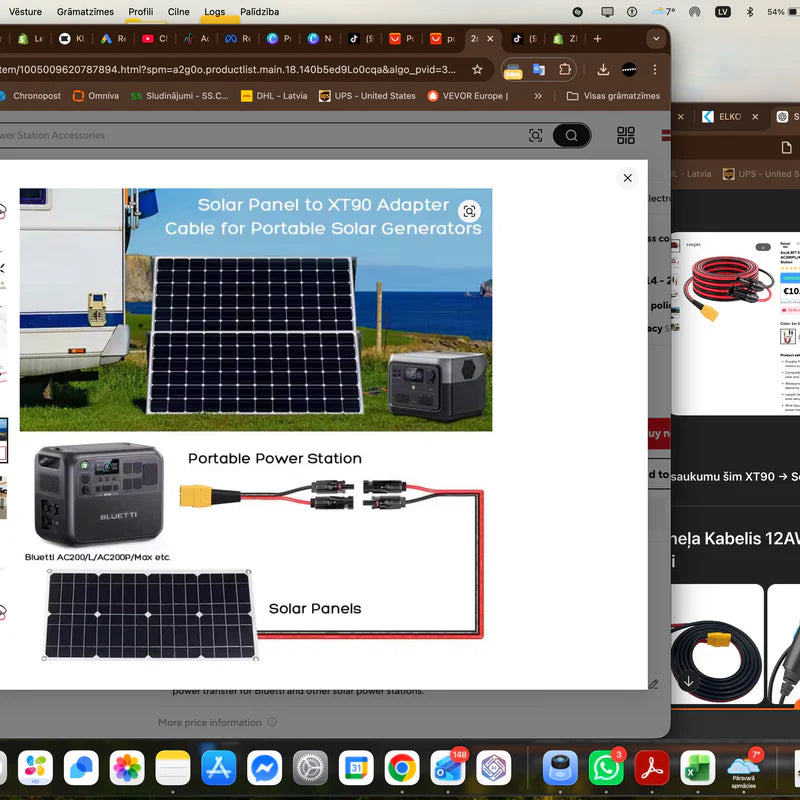Open the Palīdzība menu

[x=259, y=11]
